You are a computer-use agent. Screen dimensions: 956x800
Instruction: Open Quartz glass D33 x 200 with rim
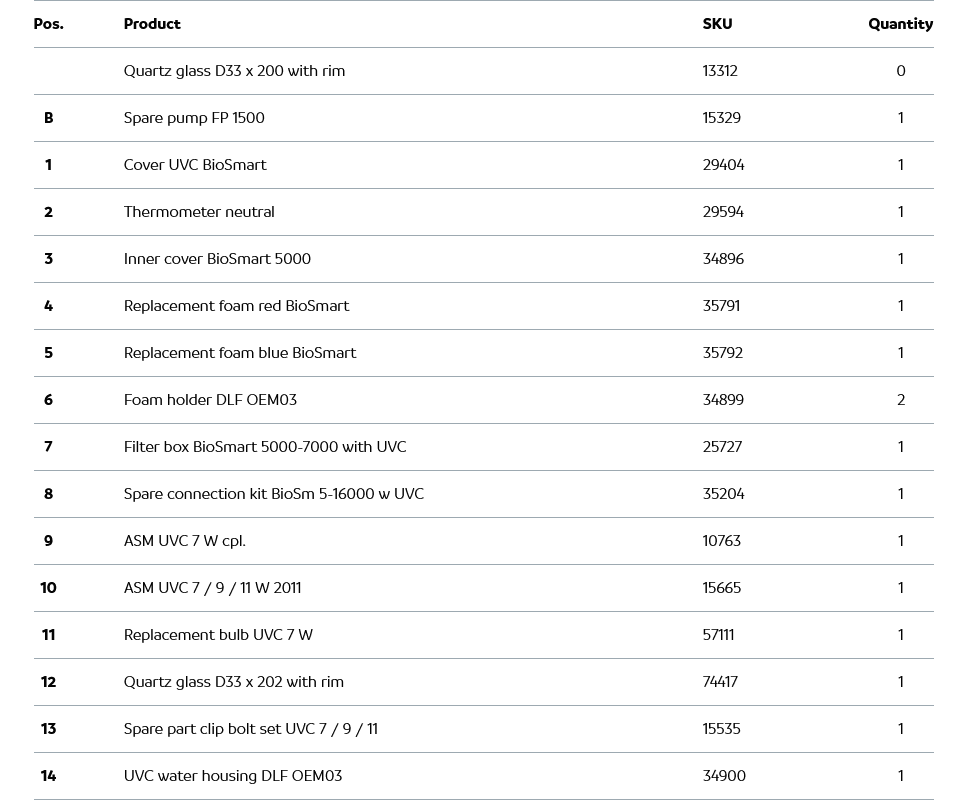click(234, 71)
